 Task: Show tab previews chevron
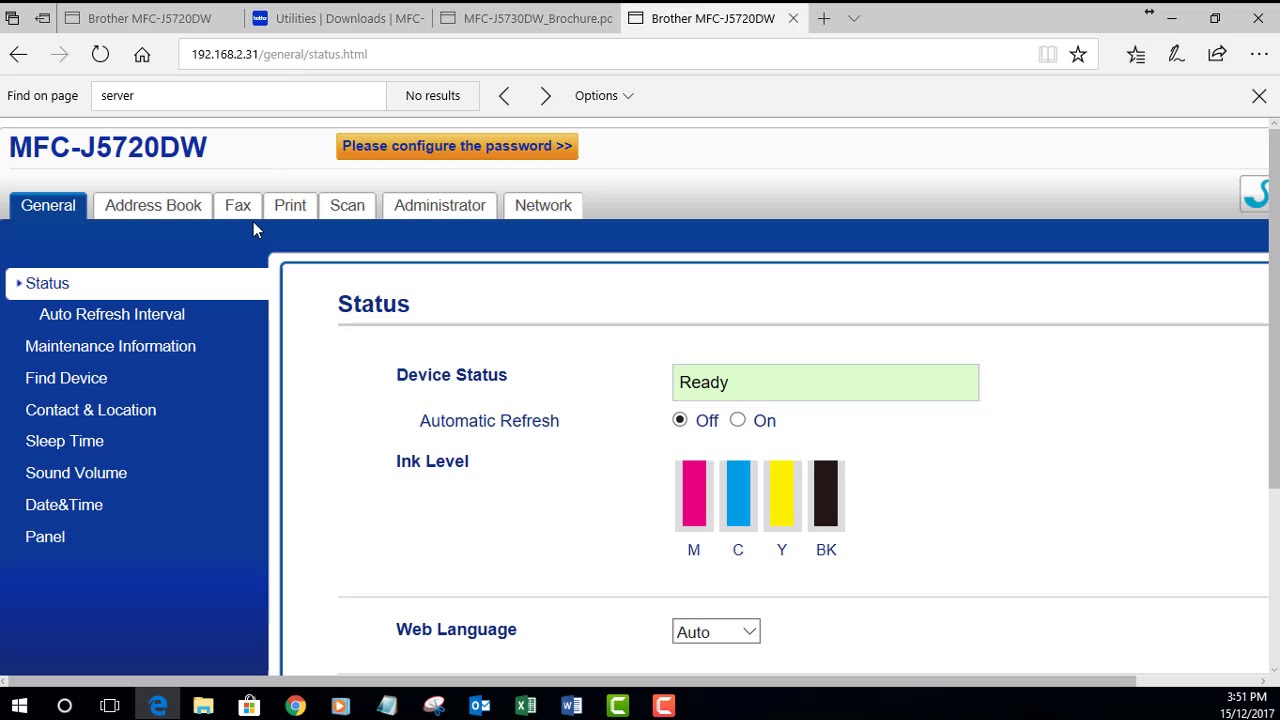pyautogui.click(x=854, y=18)
